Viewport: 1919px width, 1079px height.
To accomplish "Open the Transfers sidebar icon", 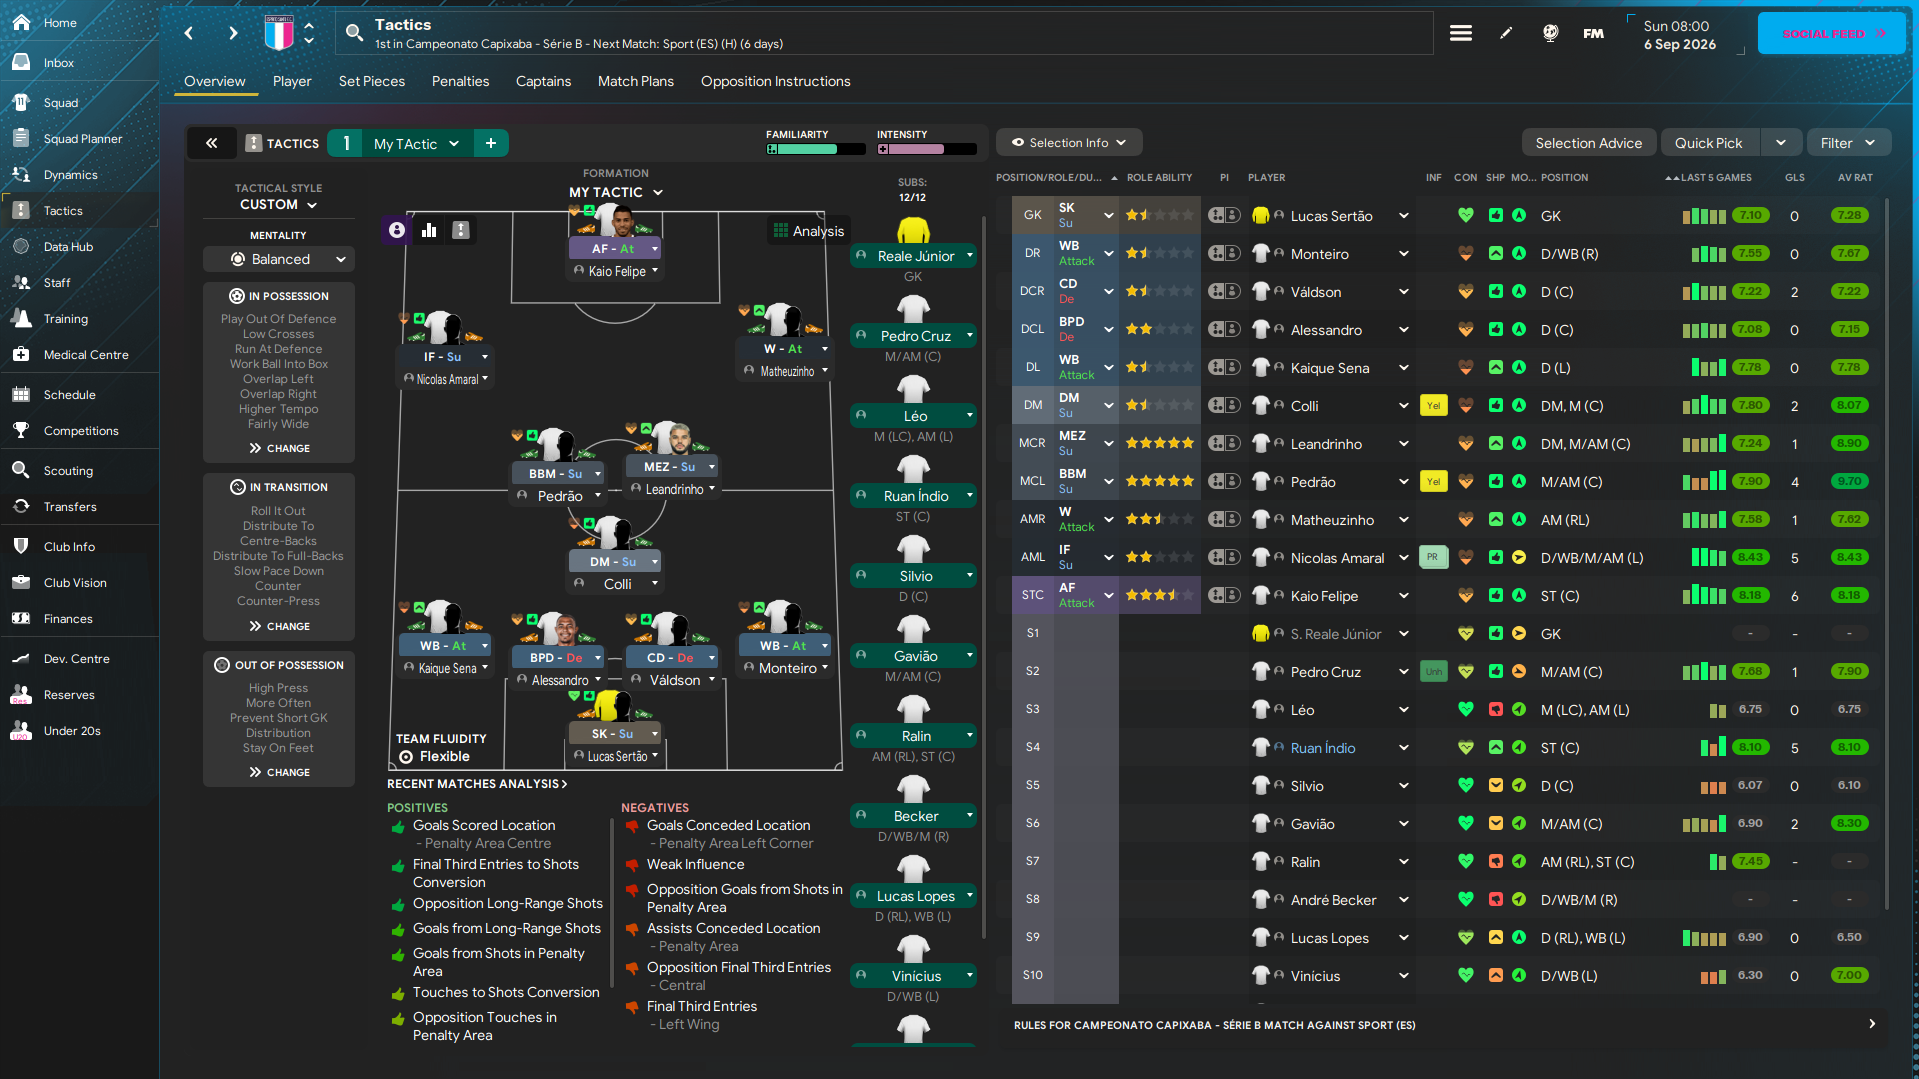I will click(21, 506).
